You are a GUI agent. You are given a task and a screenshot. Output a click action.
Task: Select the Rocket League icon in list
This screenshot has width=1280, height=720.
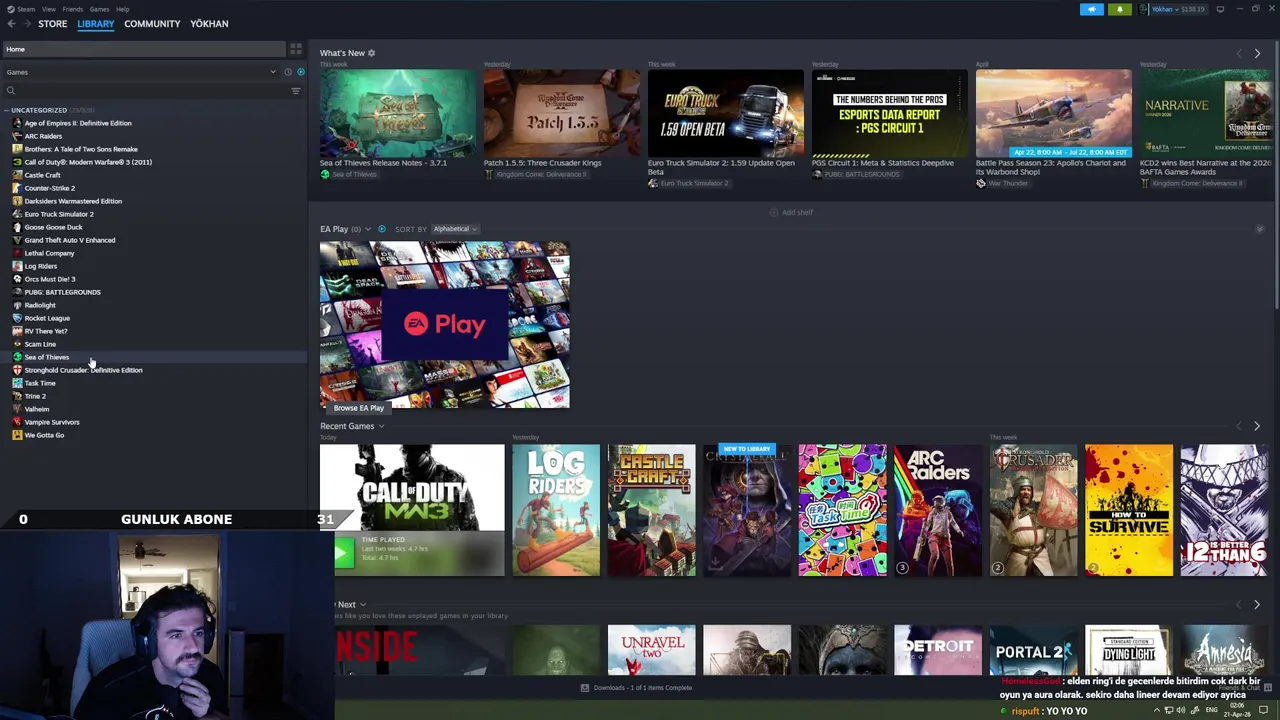click(x=17, y=318)
